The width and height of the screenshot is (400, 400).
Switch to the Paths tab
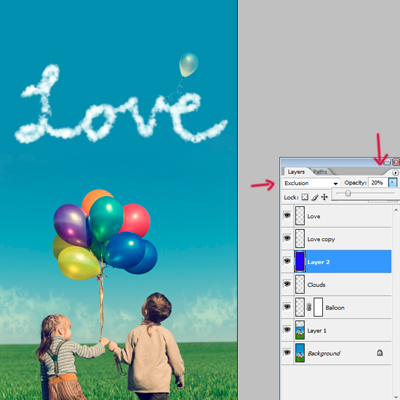coord(320,172)
